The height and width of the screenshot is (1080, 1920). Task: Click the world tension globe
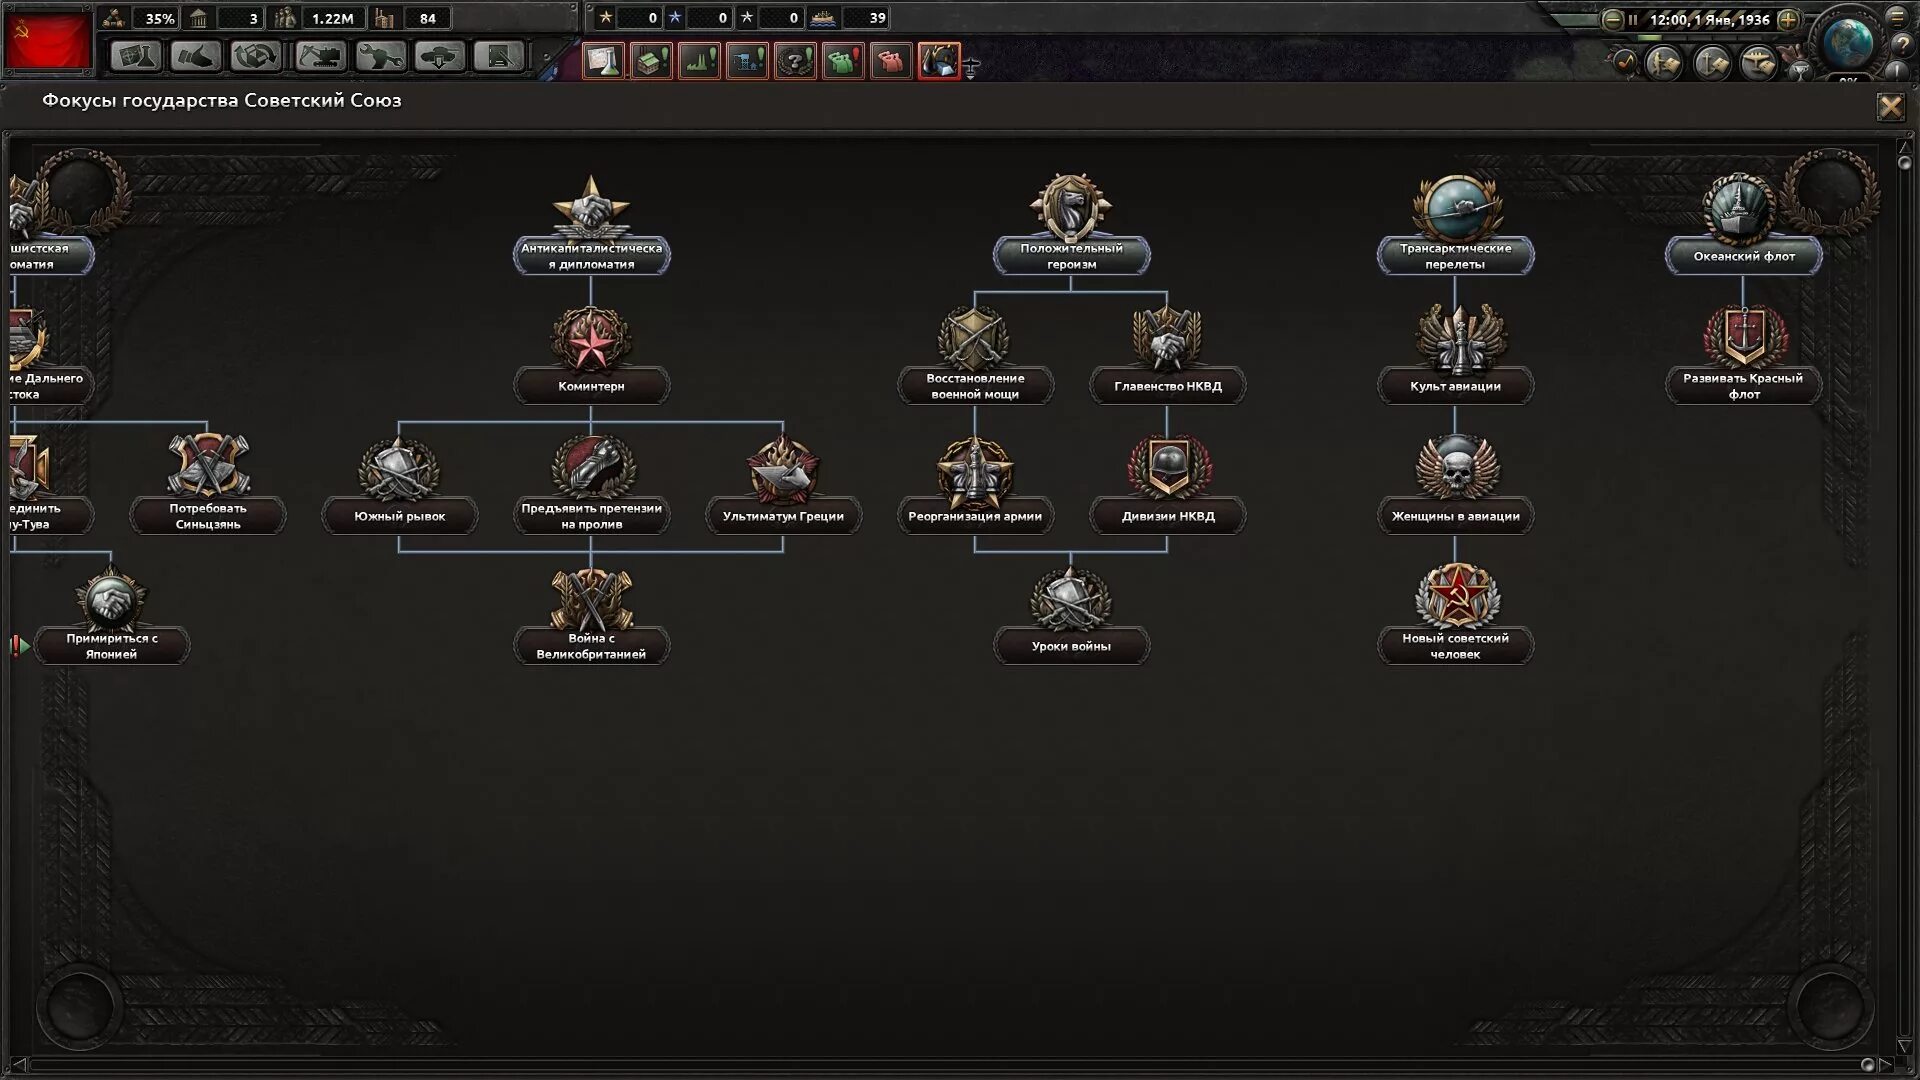(1848, 42)
